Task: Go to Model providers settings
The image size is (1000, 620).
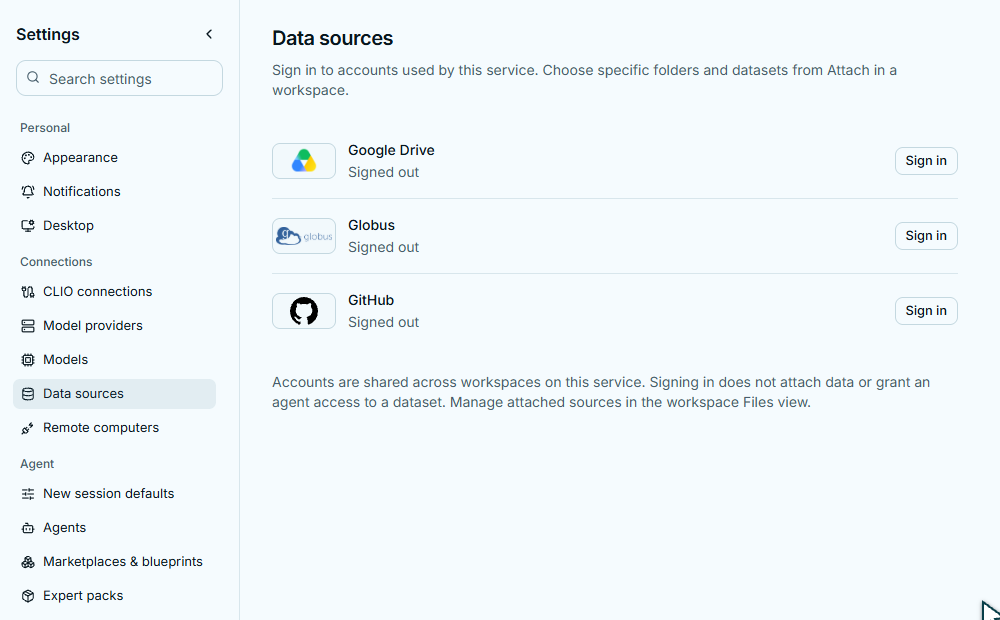Action: click(115, 326)
